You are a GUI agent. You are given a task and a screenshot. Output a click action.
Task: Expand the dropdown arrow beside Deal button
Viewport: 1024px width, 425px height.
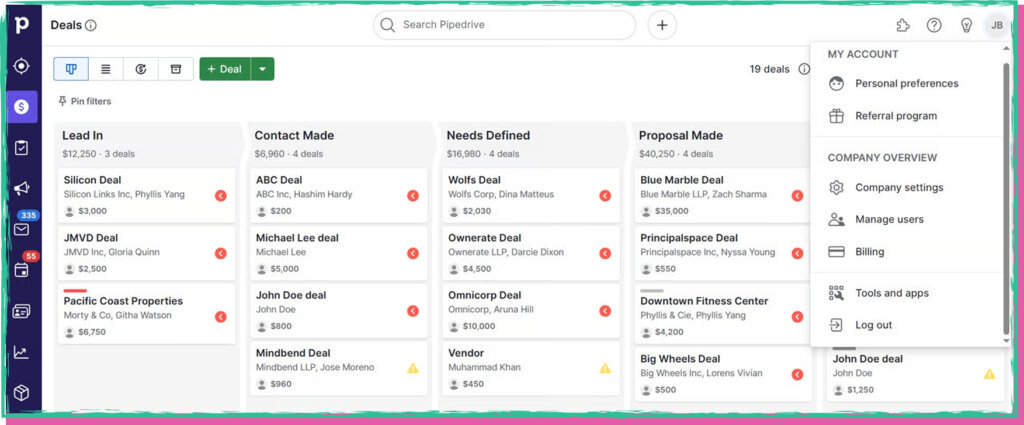(263, 69)
